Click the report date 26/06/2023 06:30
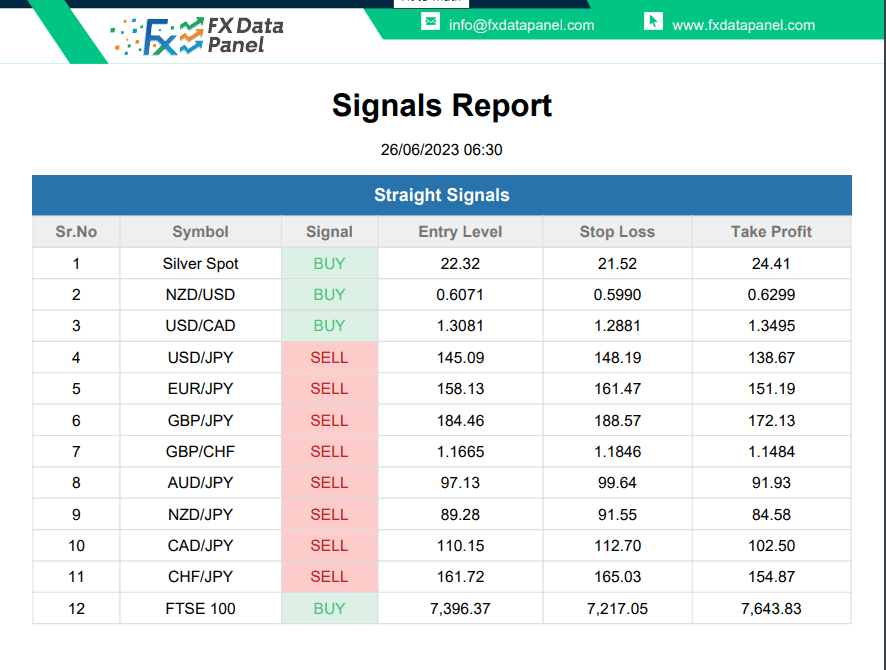The height and width of the screenshot is (670, 886). tap(441, 150)
